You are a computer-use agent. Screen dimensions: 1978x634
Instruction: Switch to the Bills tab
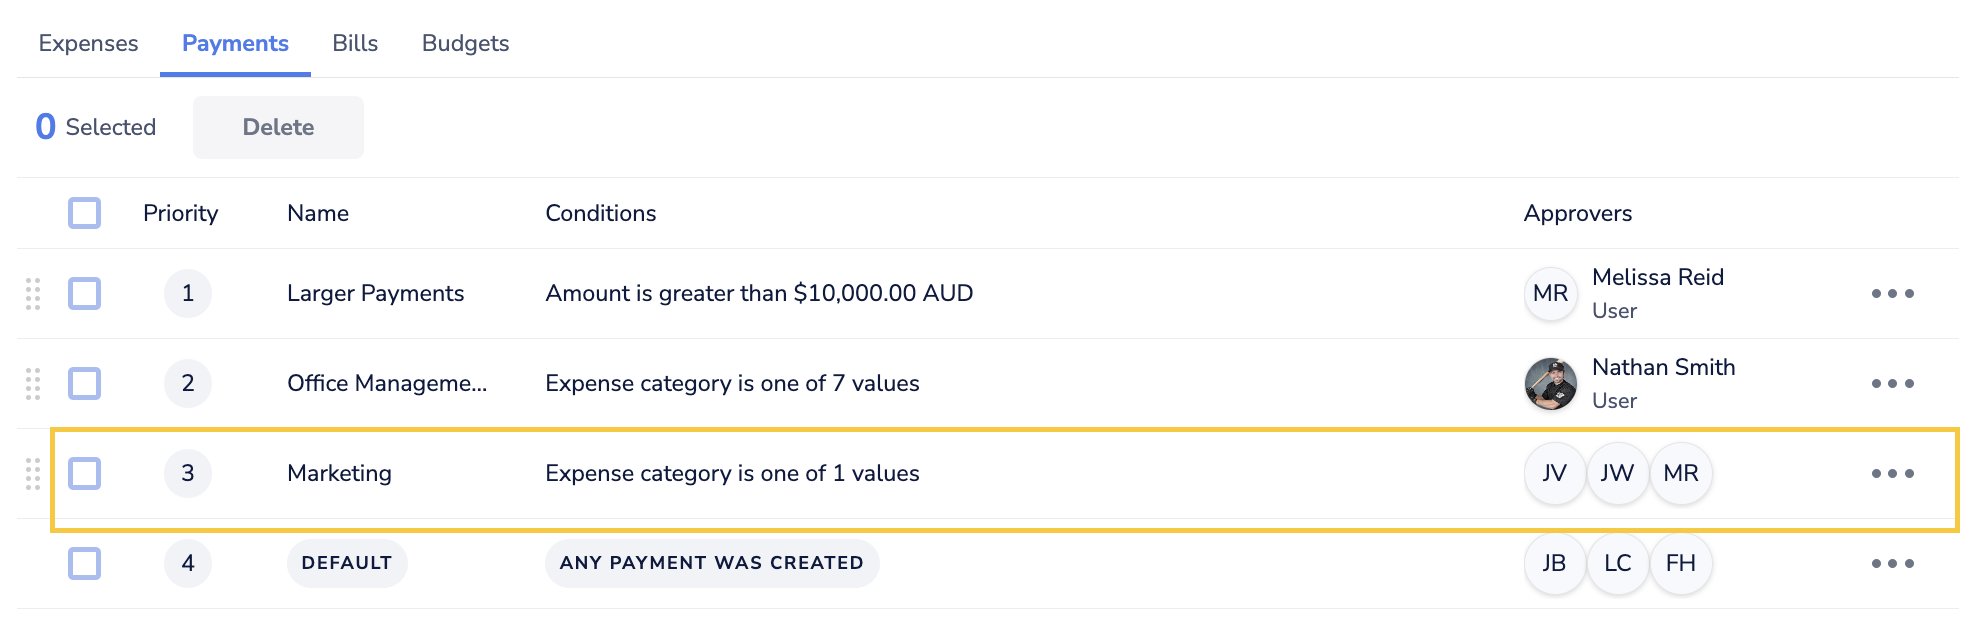pyautogui.click(x=355, y=43)
